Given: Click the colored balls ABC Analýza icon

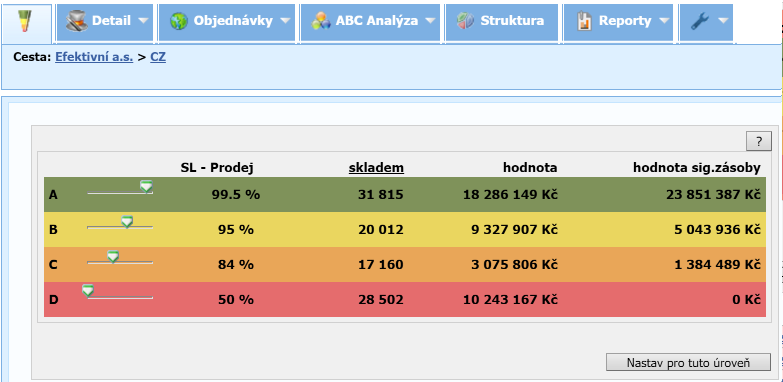Looking at the screenshot, I should coord(321,21).
